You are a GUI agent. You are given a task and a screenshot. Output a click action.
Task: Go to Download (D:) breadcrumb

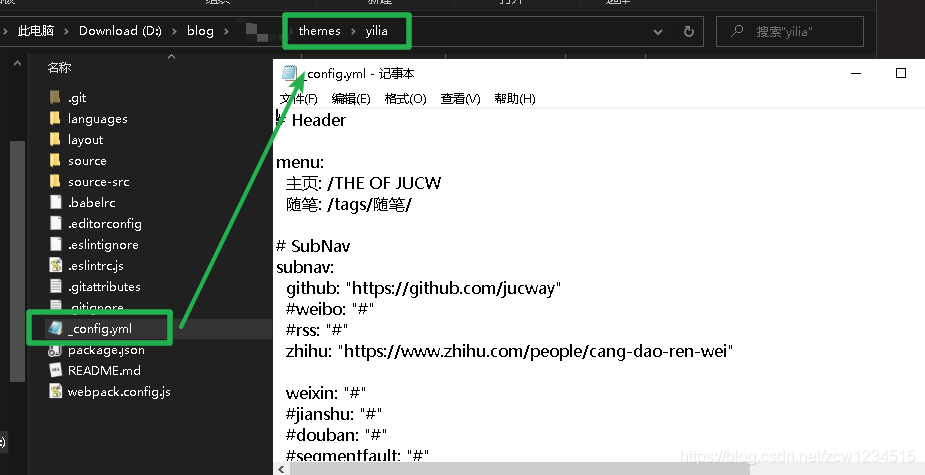120,31
